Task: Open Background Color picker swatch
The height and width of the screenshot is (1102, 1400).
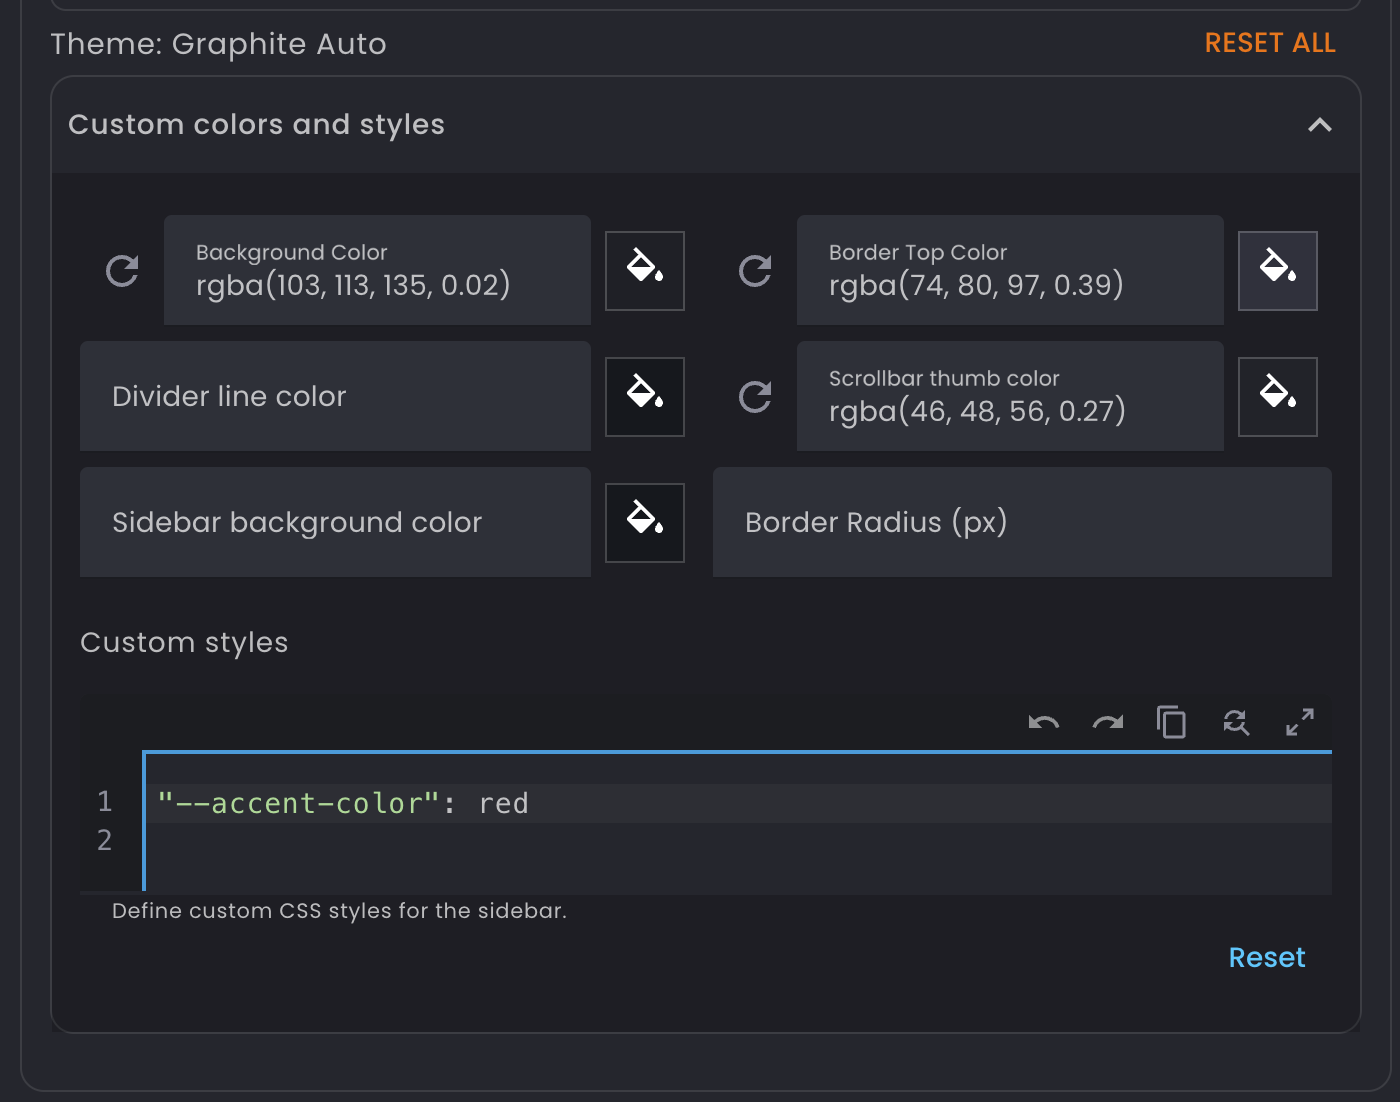Action: pos(645,271)
